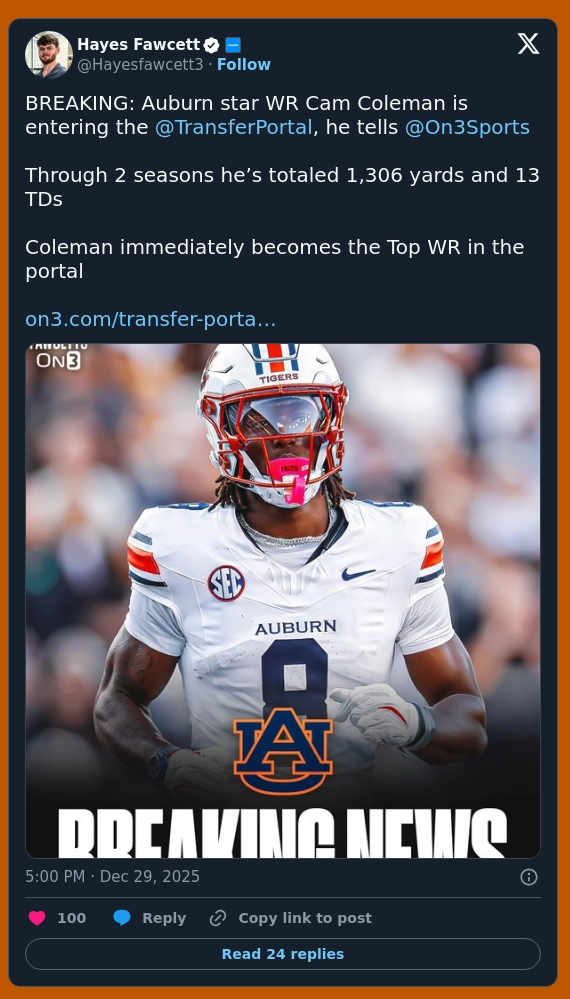The image size is (570, 999).
Task: Open the Auburn player photo
Action: click(x=283, y=601)
